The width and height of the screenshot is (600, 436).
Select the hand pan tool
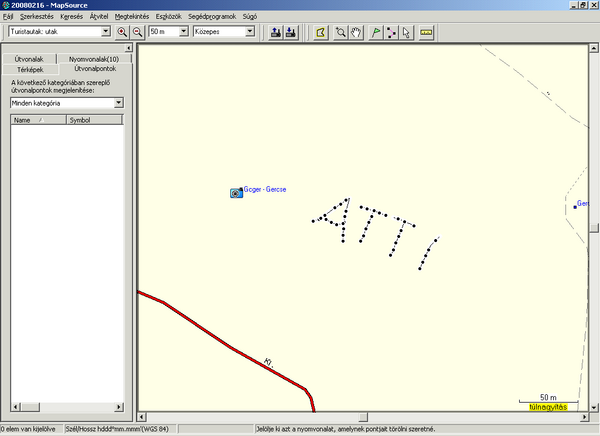click(x=356, y=32)
